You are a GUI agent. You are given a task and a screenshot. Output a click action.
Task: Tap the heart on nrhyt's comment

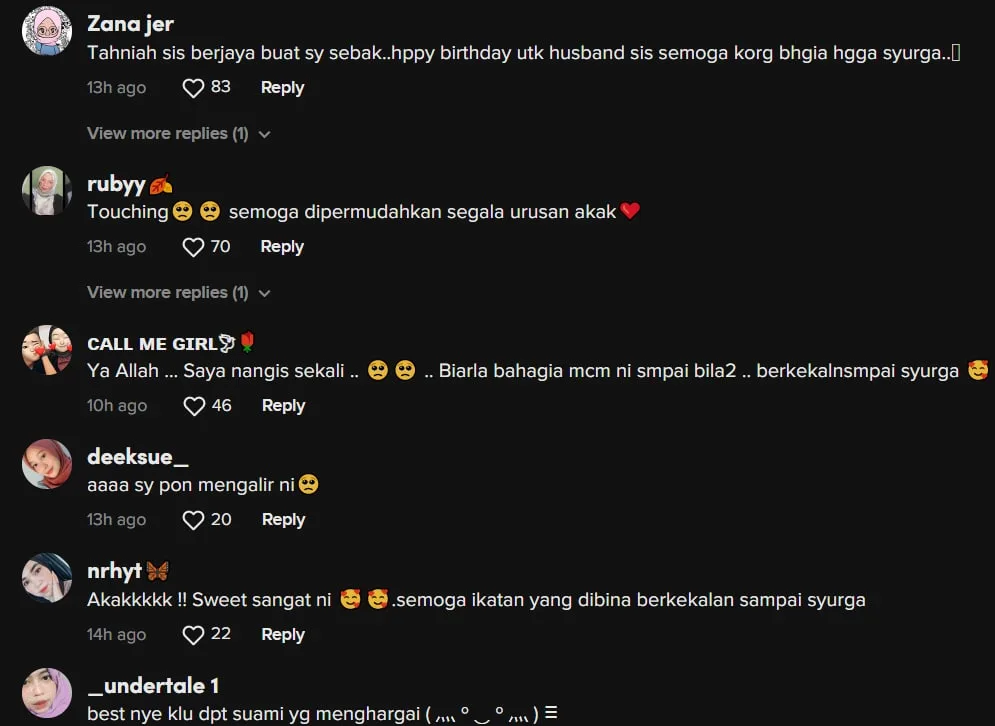pyautogui.click(x=193, y=635)
